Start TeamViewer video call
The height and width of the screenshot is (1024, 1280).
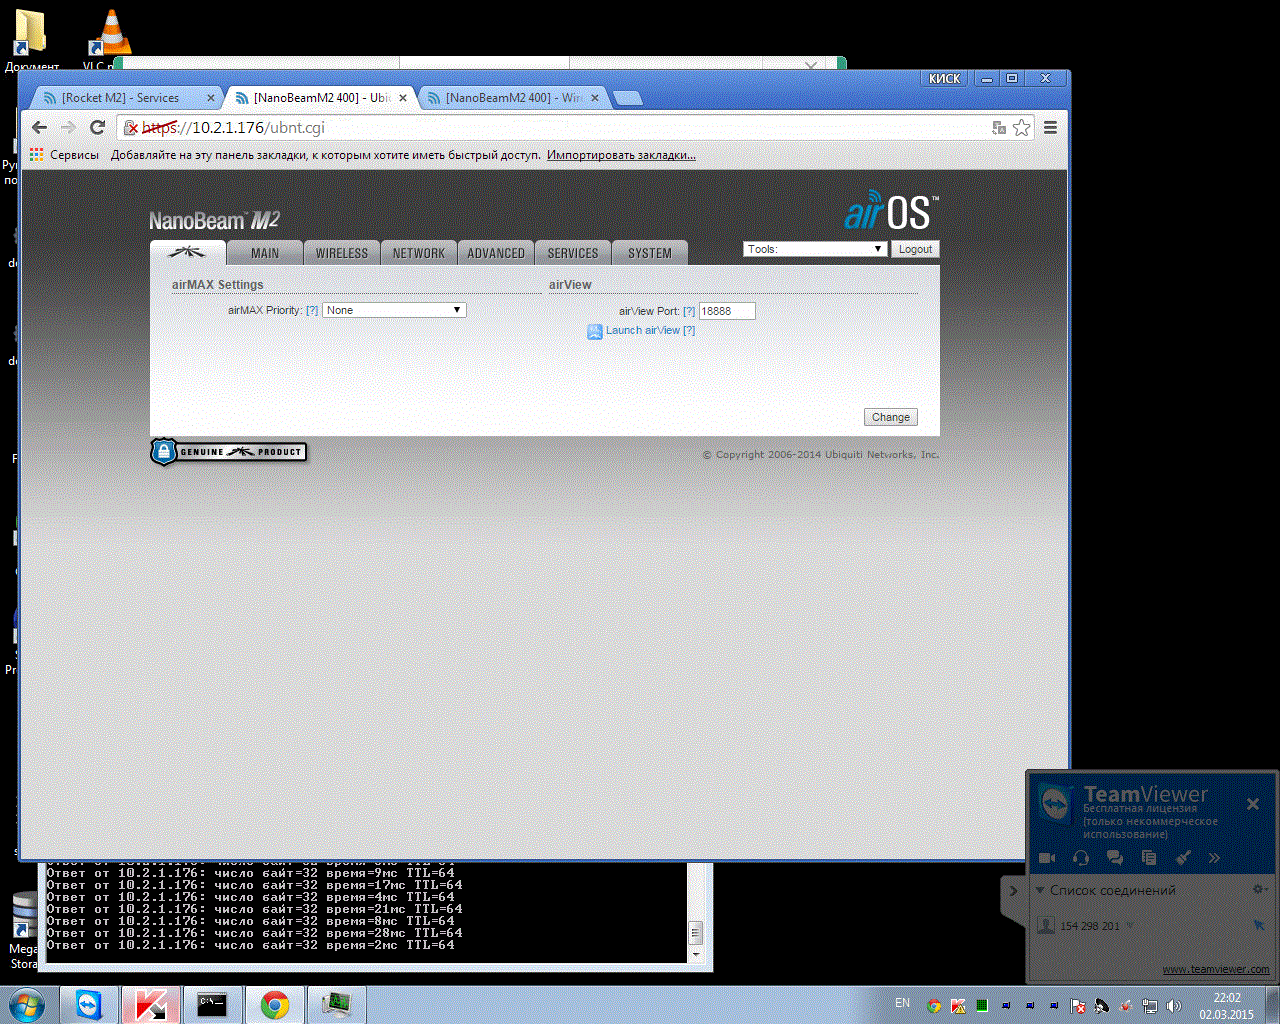click(1048, 858)
